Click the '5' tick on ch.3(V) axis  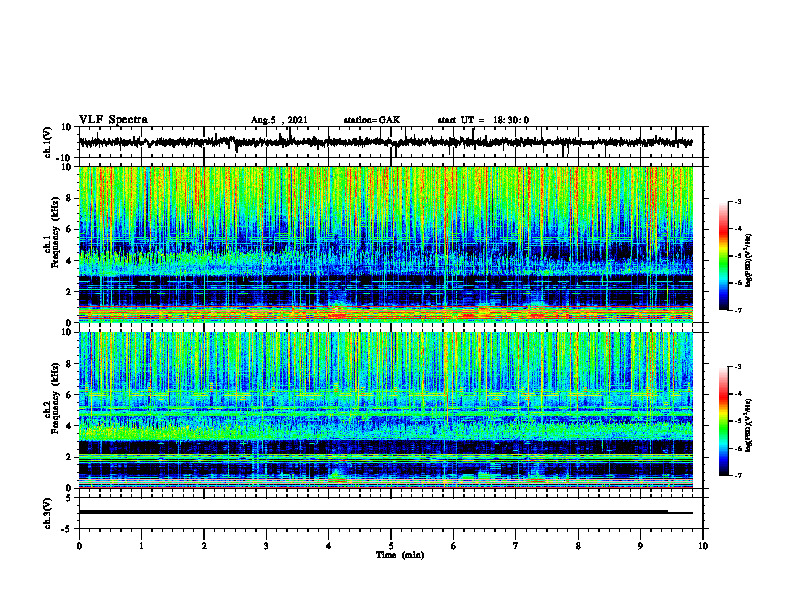pos(69,498)
